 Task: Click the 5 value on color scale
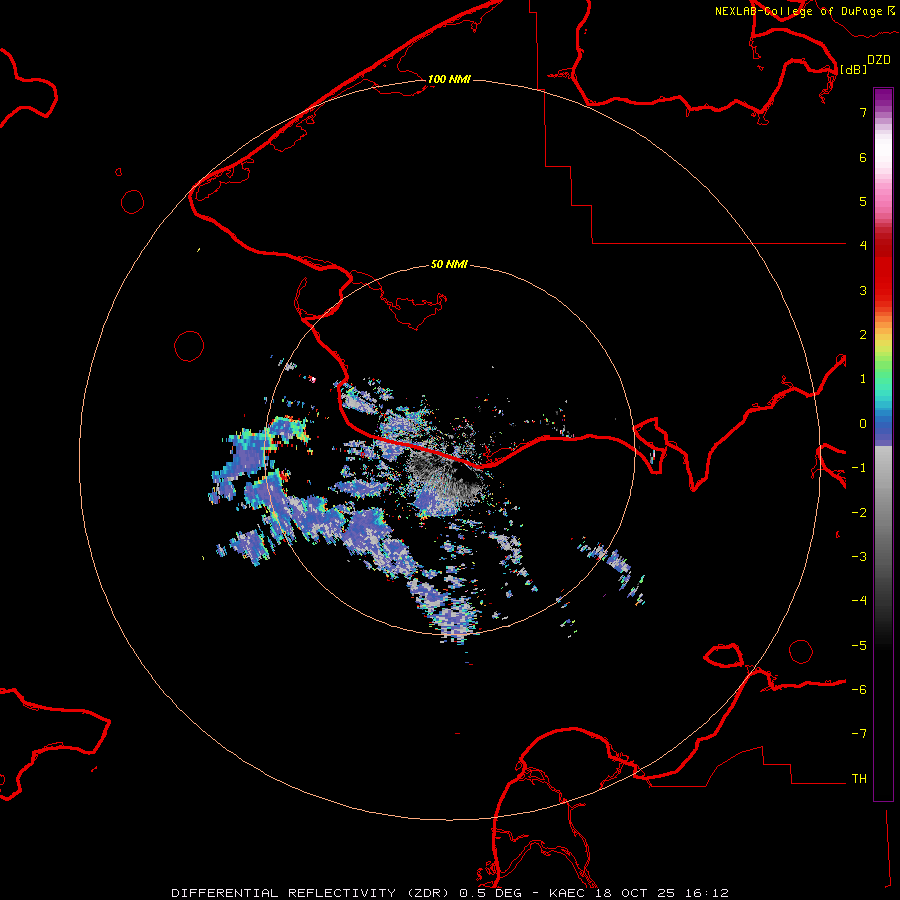pos(863,201)
